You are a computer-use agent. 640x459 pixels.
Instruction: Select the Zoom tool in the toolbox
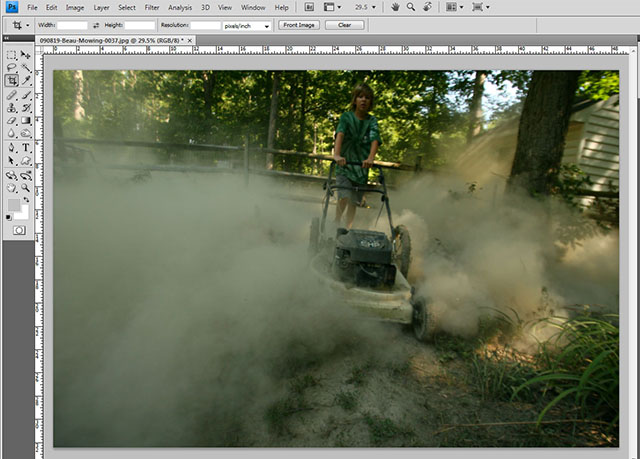[x=26, y=188]
